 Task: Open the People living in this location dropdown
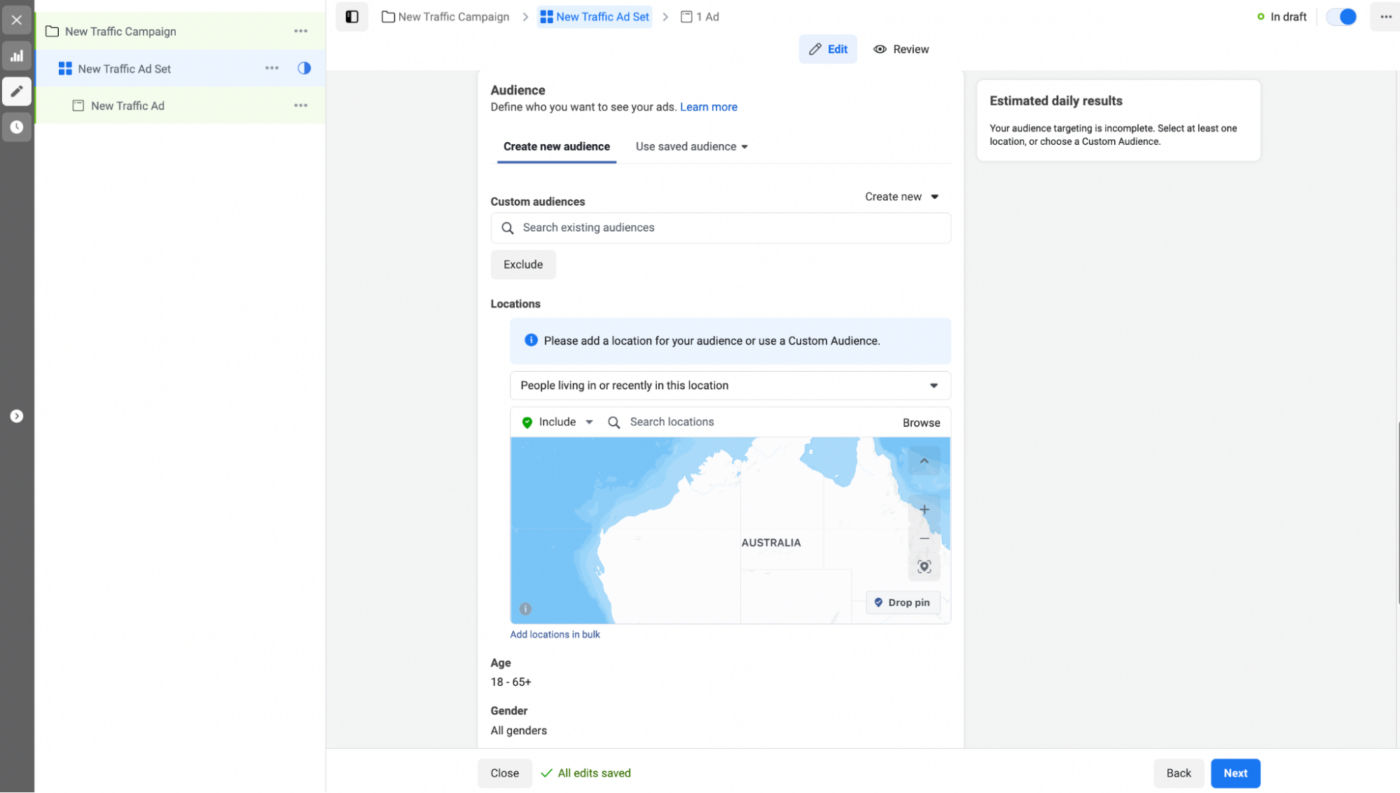click(730, 385)
